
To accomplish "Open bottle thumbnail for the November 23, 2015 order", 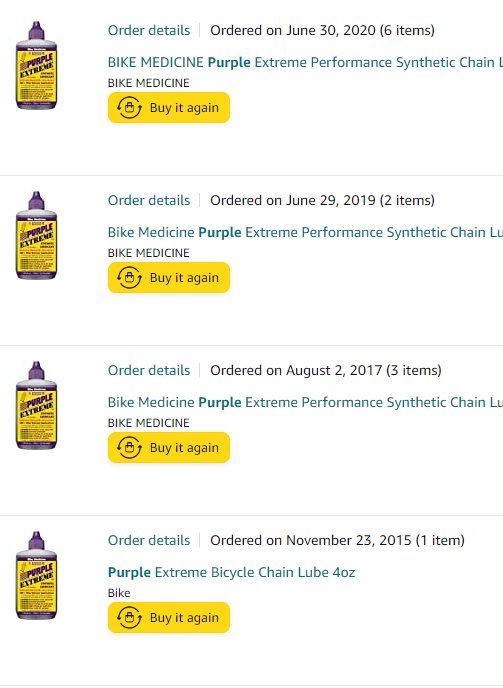I will tap(36, 575).
